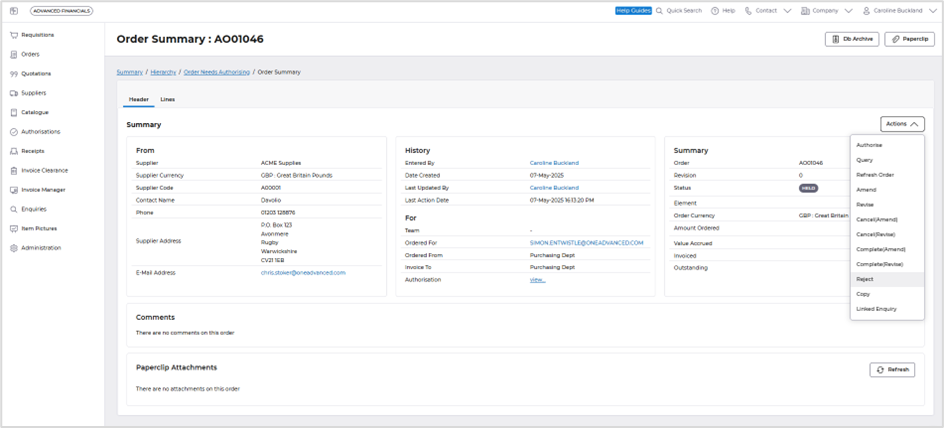944x428 pixels.
Task: Select Complete(Amend) in Actions menu
Action: tap(887, 249)
